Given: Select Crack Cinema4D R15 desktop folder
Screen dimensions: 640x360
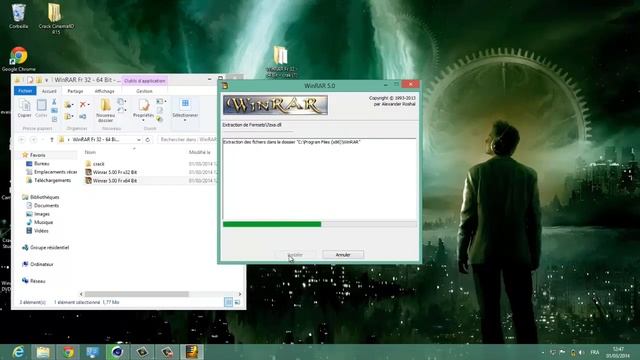Looking at the screenshot, I should point(56,18).
